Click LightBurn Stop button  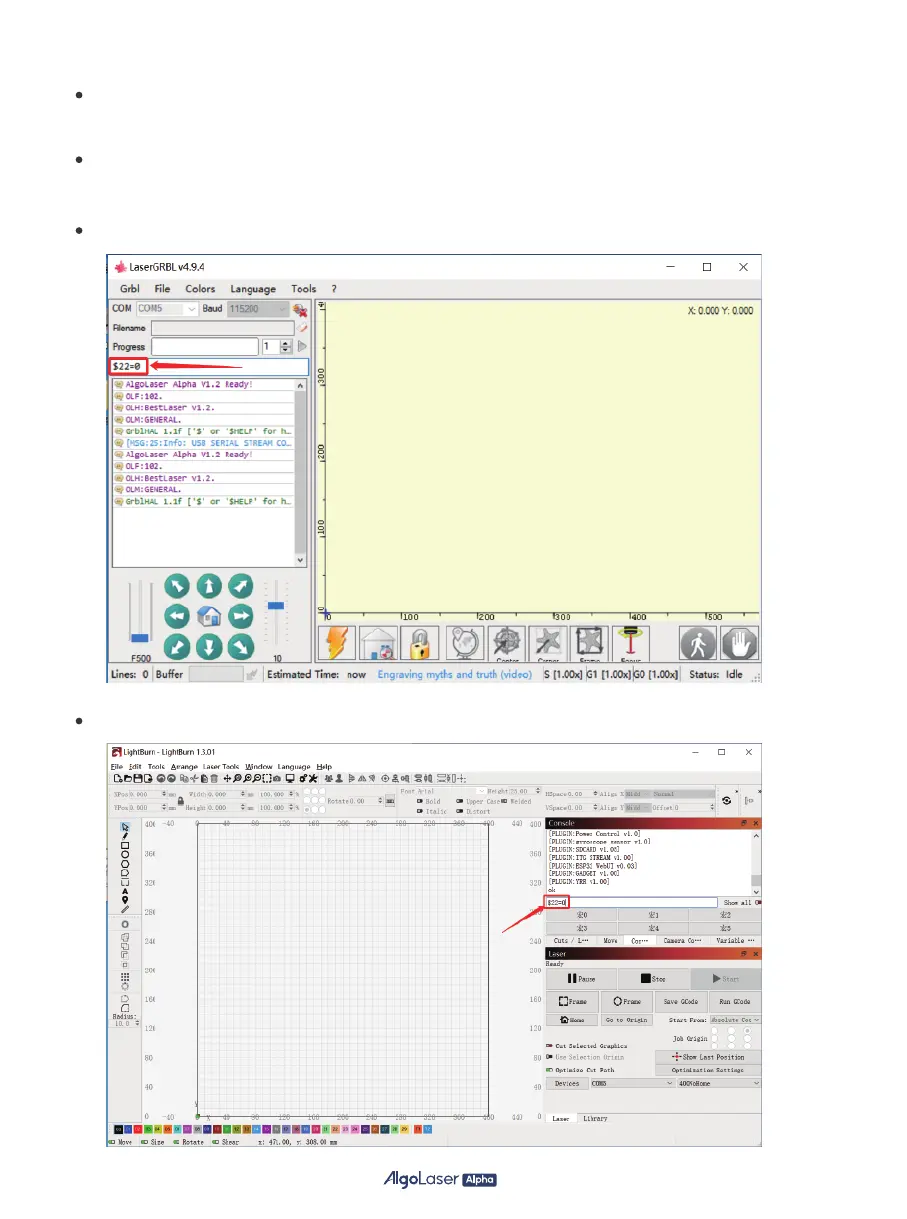[x=653, y=979]
